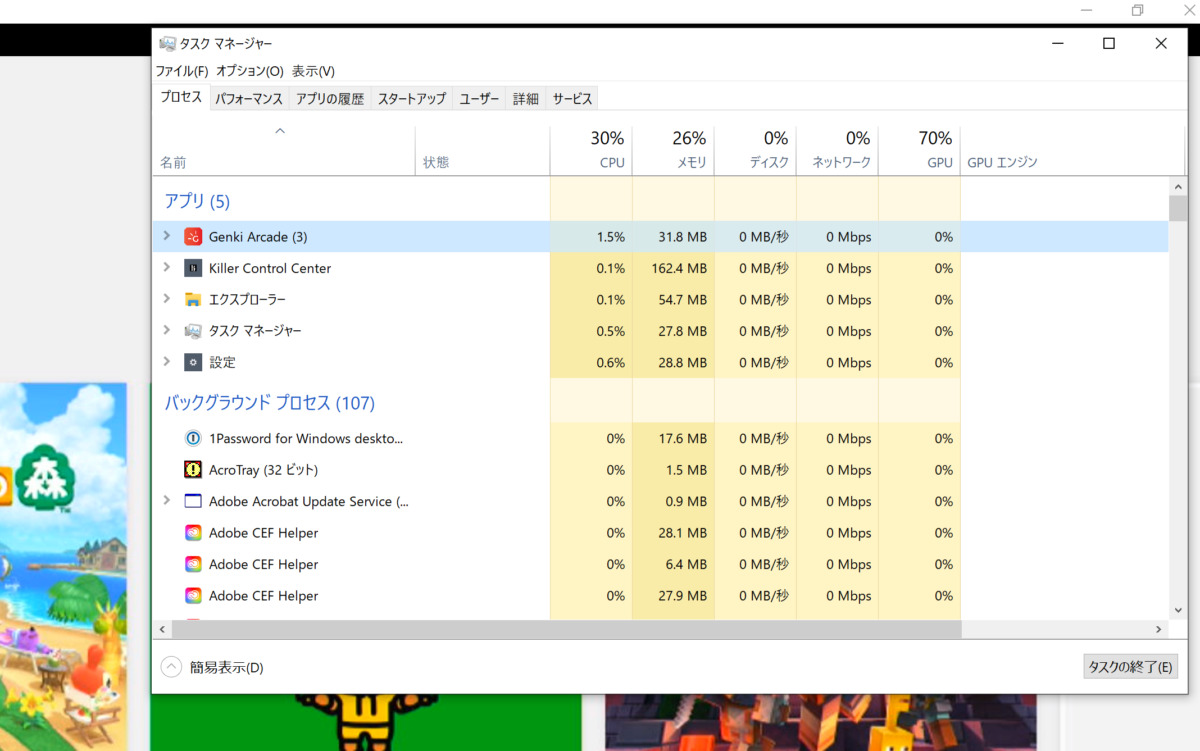Switch to the ユーザー tab
Screen dimensions: 1200x751
[x=479, y=99]
